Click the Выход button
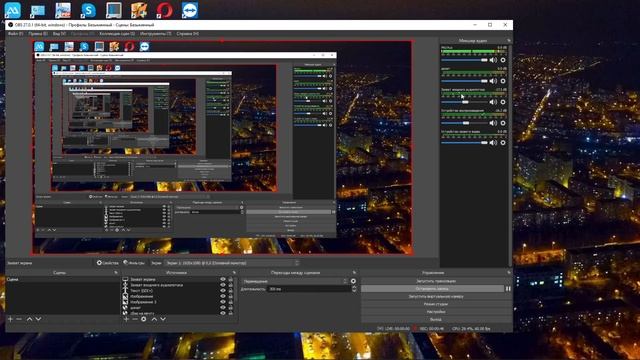Screen dimensions: 640x360 (436, 319)
